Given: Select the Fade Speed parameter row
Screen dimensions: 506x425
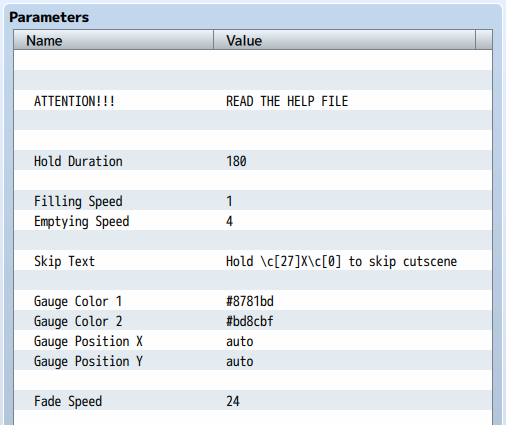Looking at the screenshot, I should 253,400.
